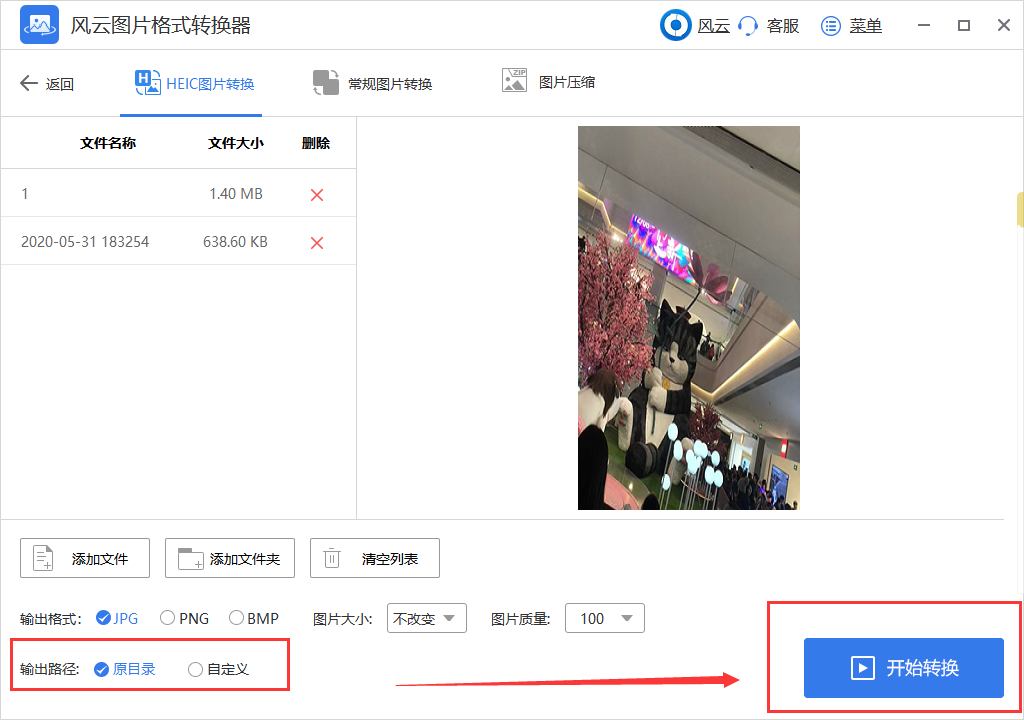
Task: Click the 文件大小 column header
Action: pos(236,143)
